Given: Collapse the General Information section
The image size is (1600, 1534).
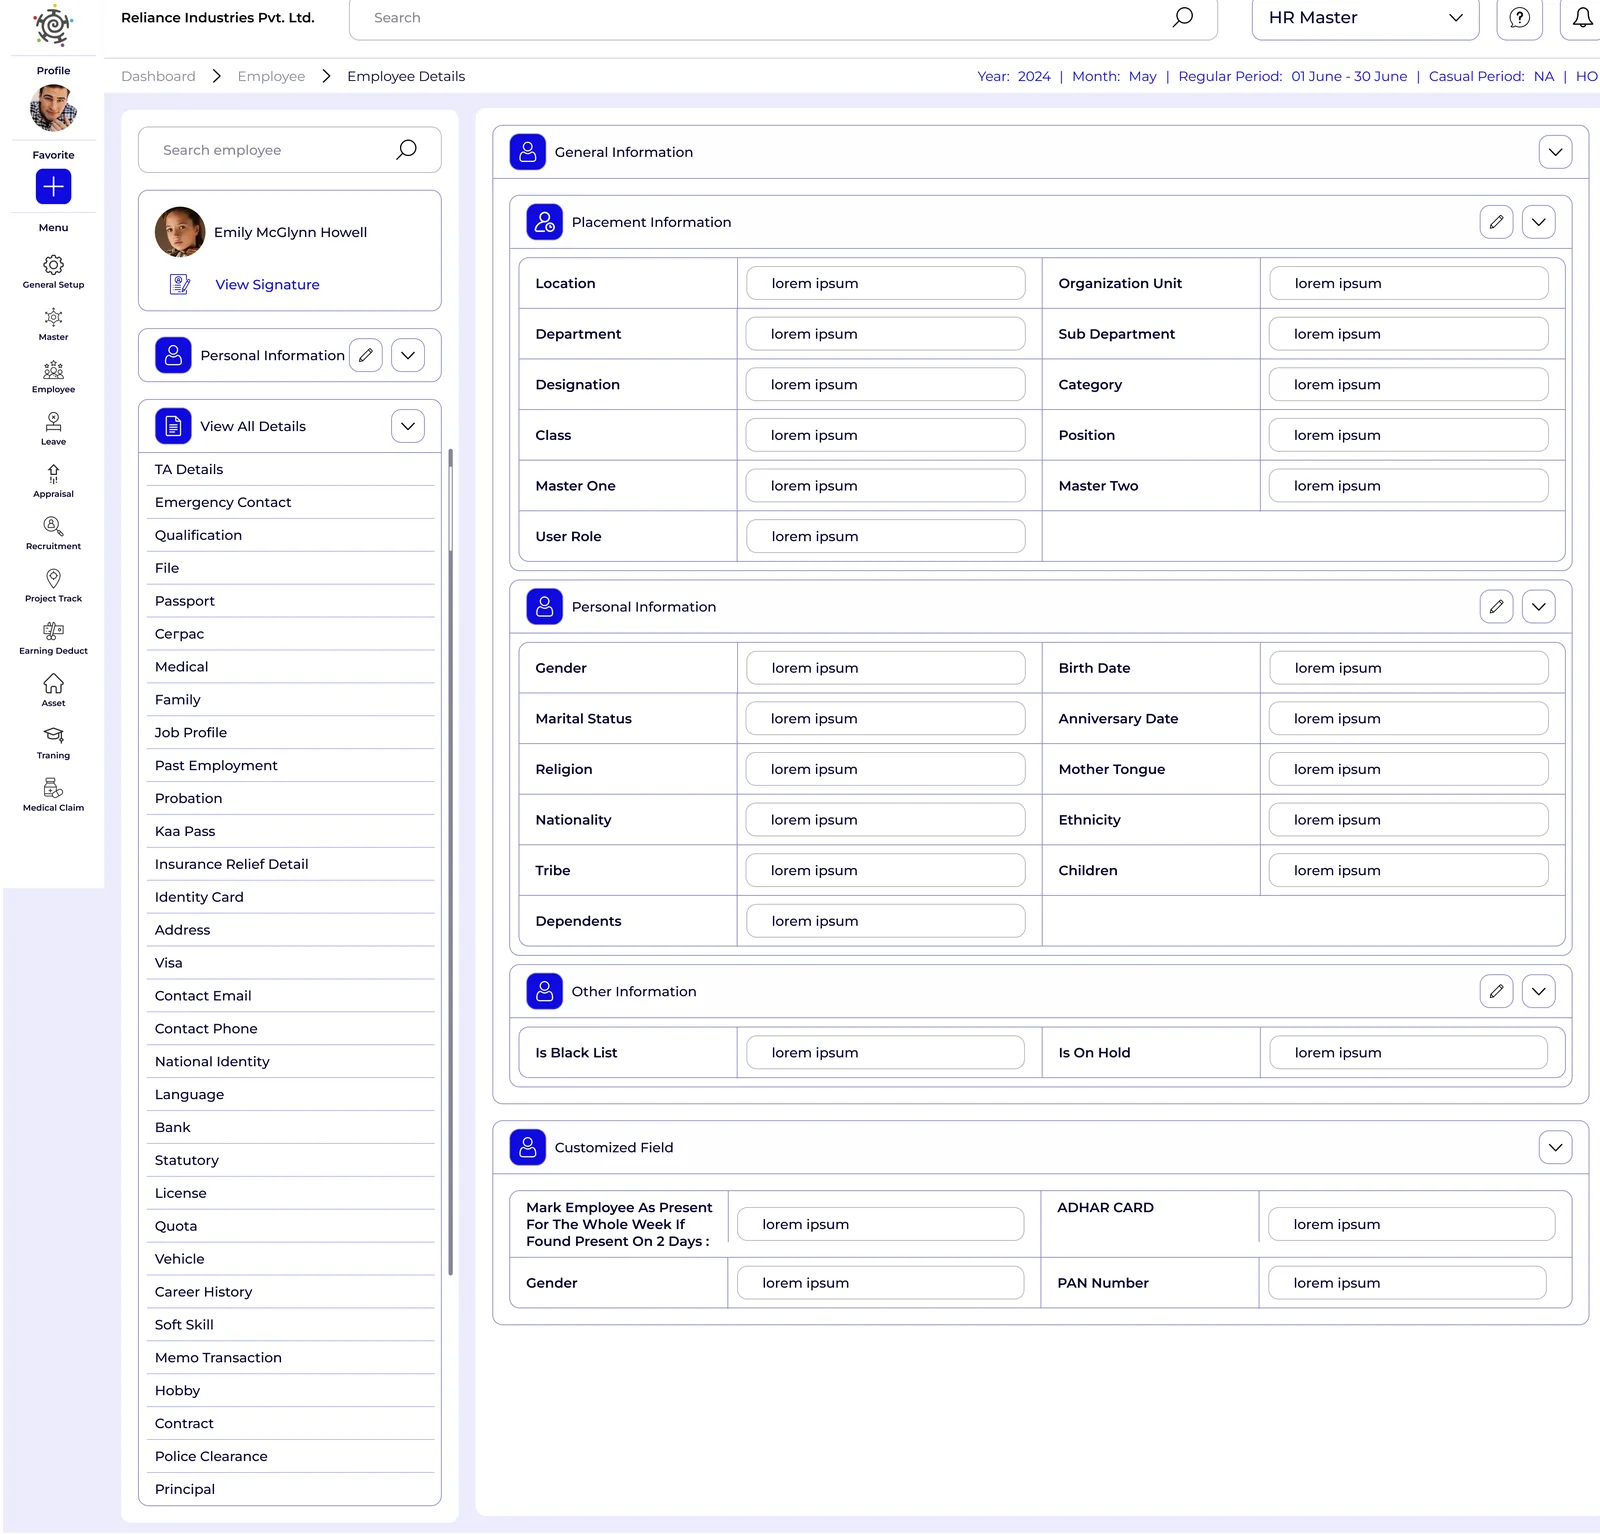Looking at the screenshot, I should tap(1555, 152).
